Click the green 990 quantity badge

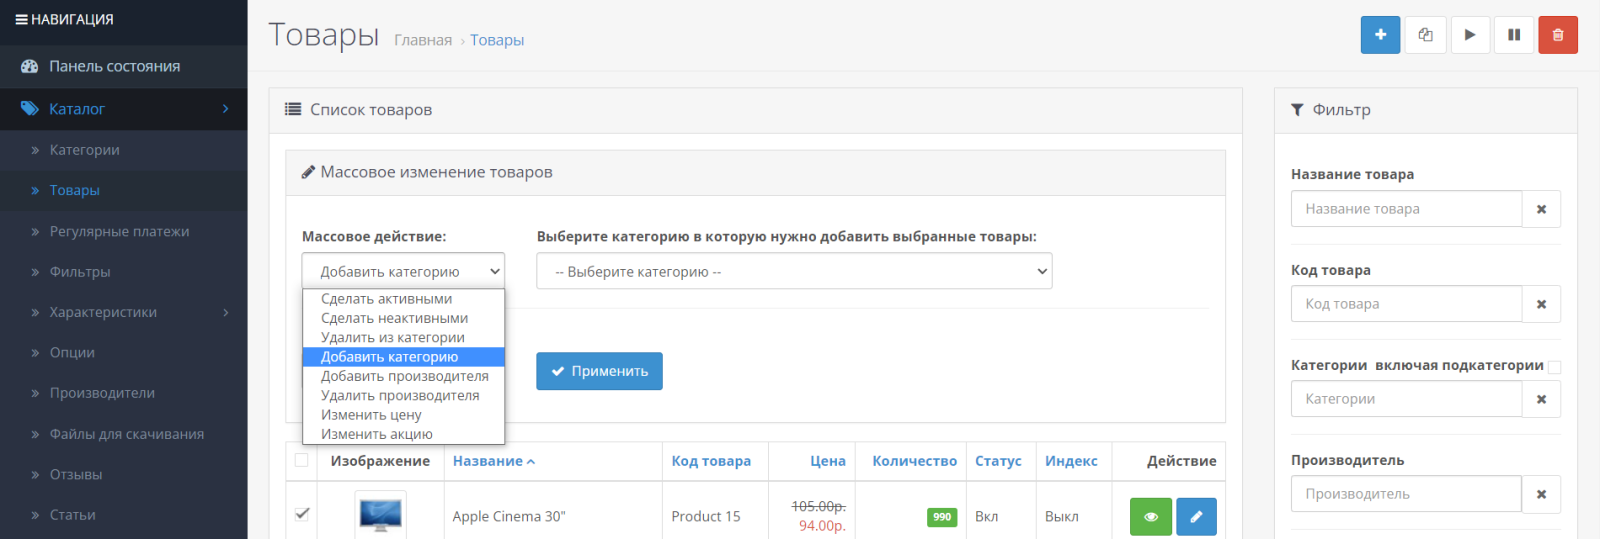942,517
